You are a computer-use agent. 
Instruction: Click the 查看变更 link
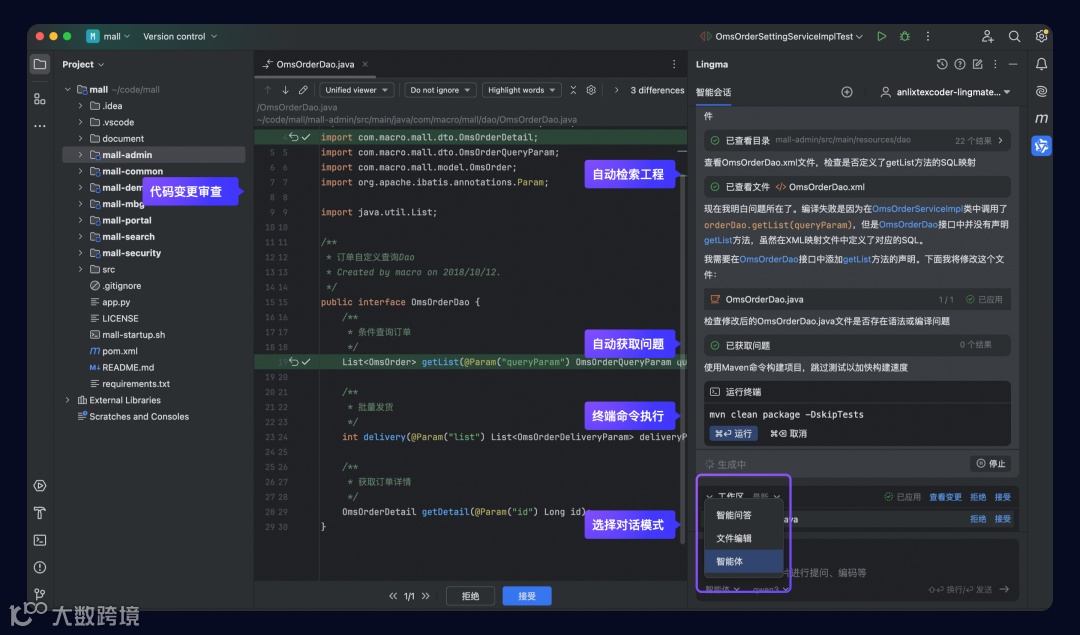pos(945,497)
